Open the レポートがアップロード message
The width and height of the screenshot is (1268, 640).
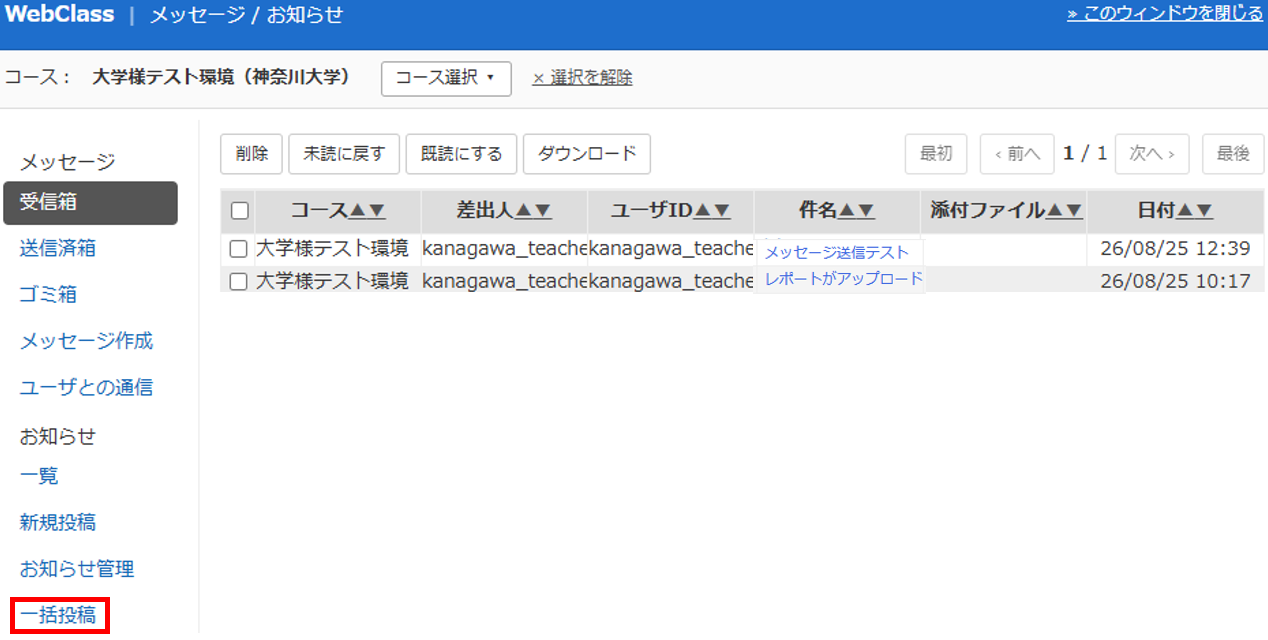tap(844, 279)
